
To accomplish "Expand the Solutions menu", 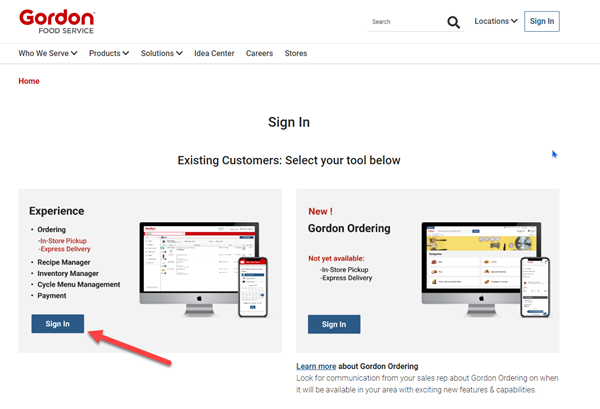I will 161,53.
